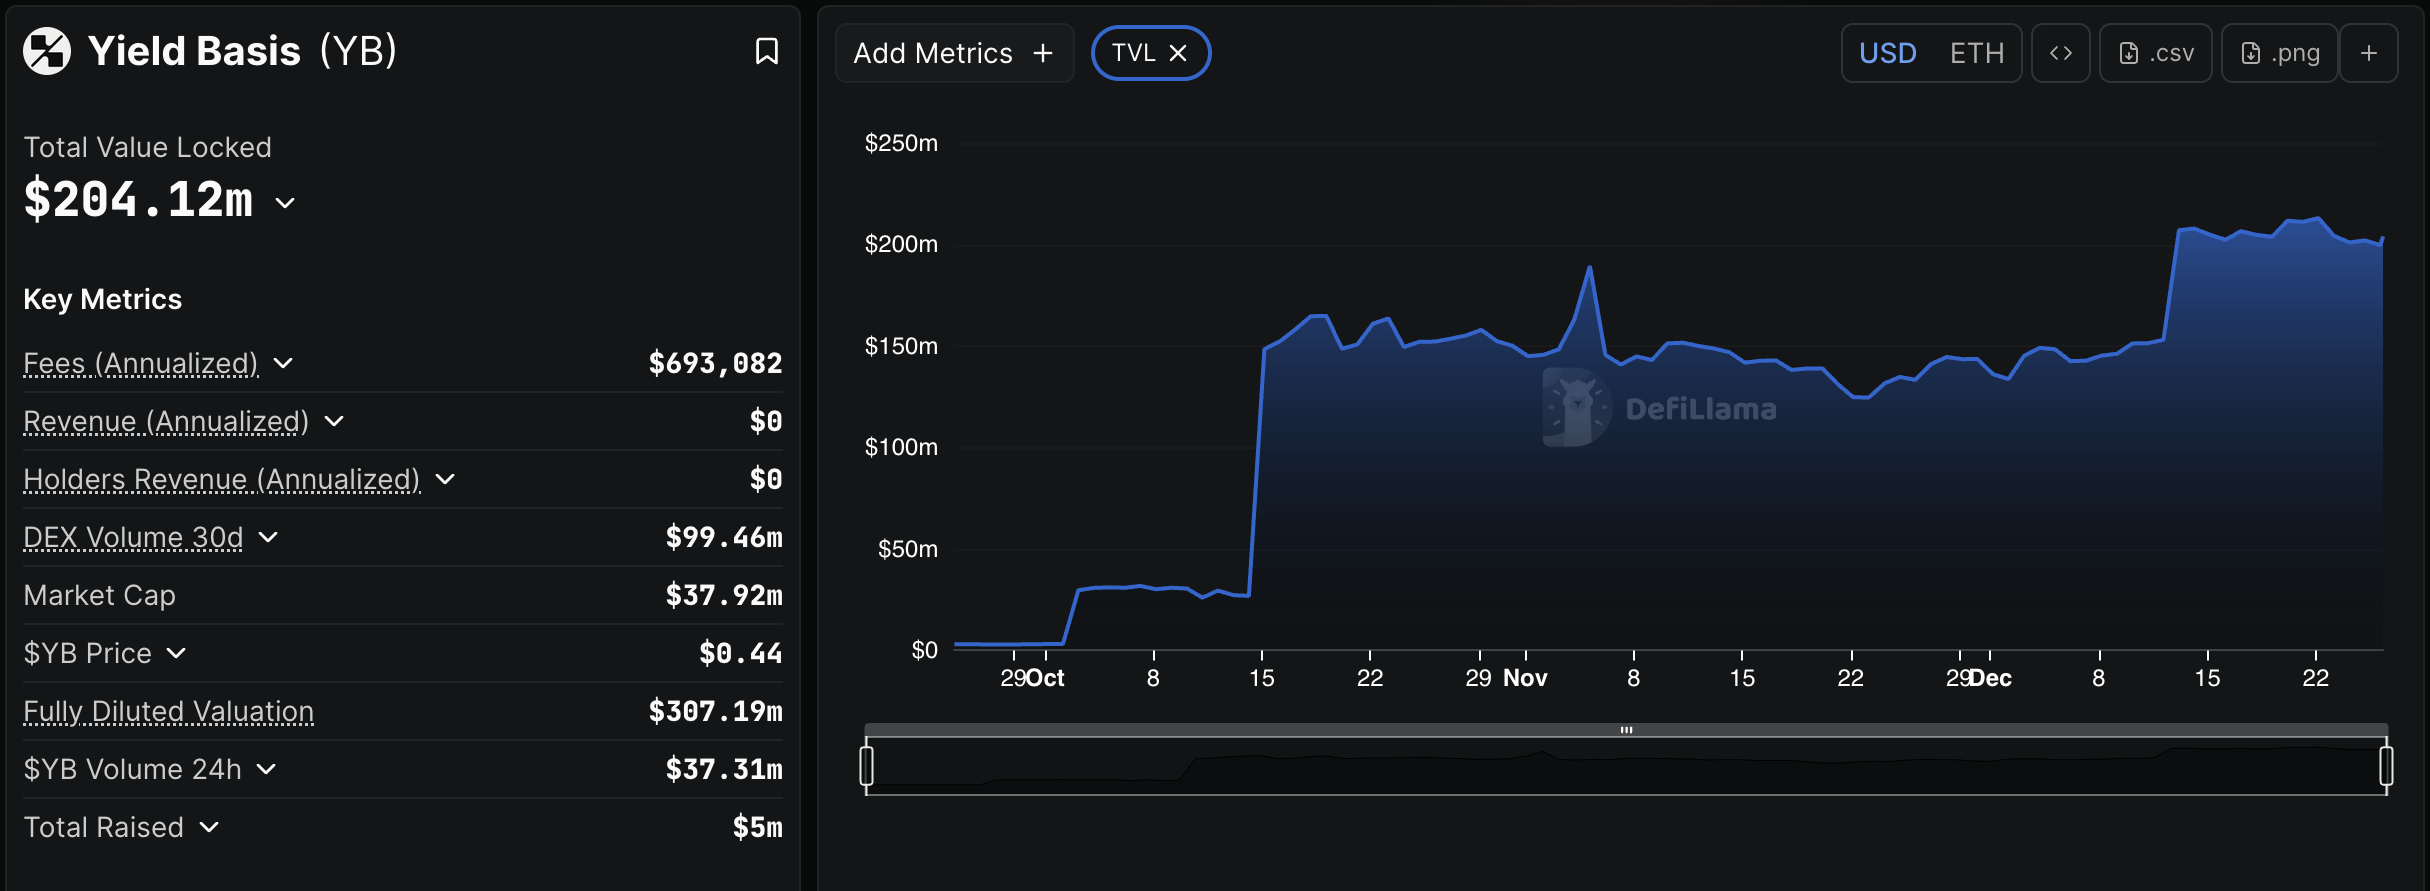The width and height of the screenshot is (2430, 891).
Task: Expand Fees (Annualized) details
Action: click(x=283, y=363)
